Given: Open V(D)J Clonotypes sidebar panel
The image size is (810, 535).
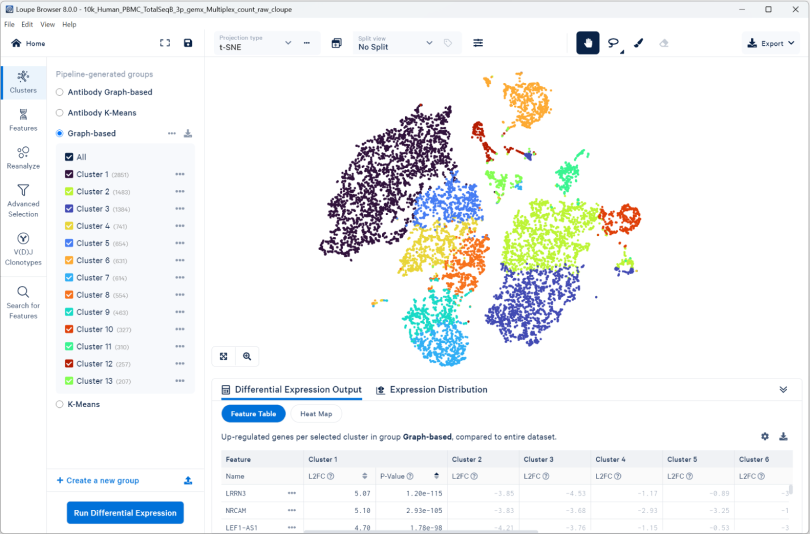Looking at the screenshot, I should (x=23, y=249).
